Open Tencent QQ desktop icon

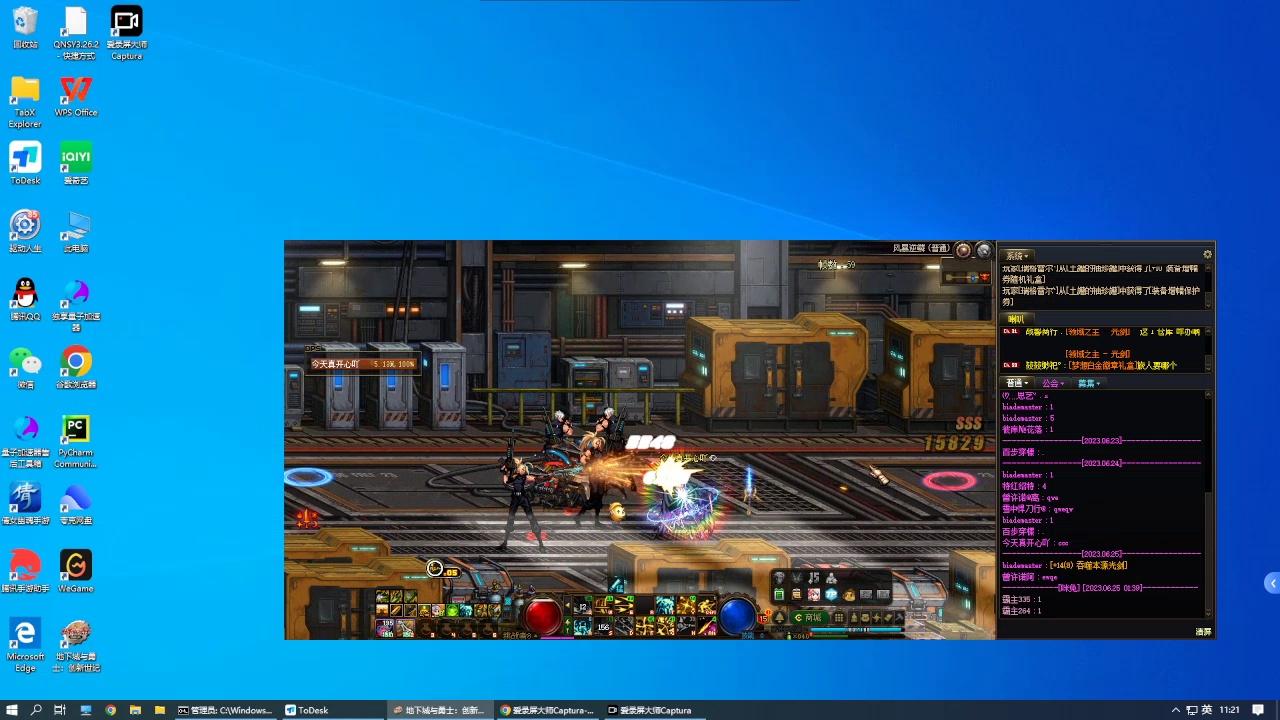point(25,300)
